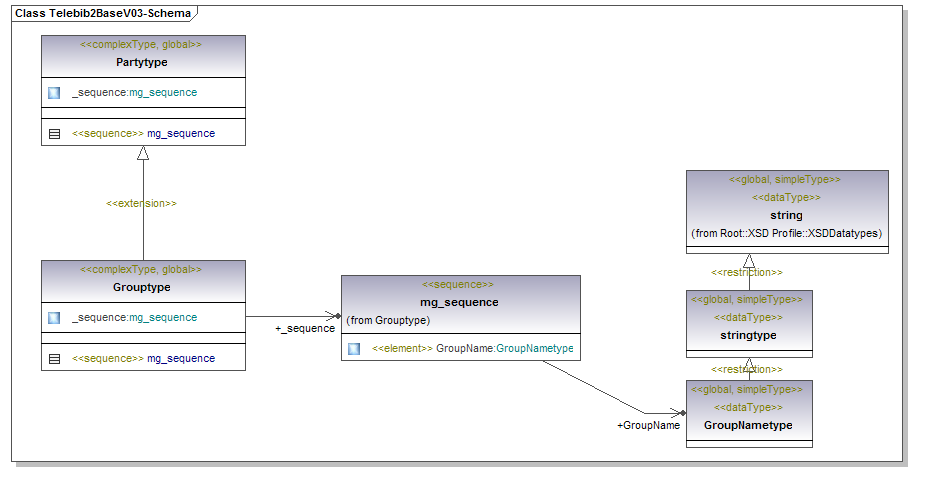Choose the GroupNametype class box
The height and width of the screenshot is (482, 929).
(749, 425)
